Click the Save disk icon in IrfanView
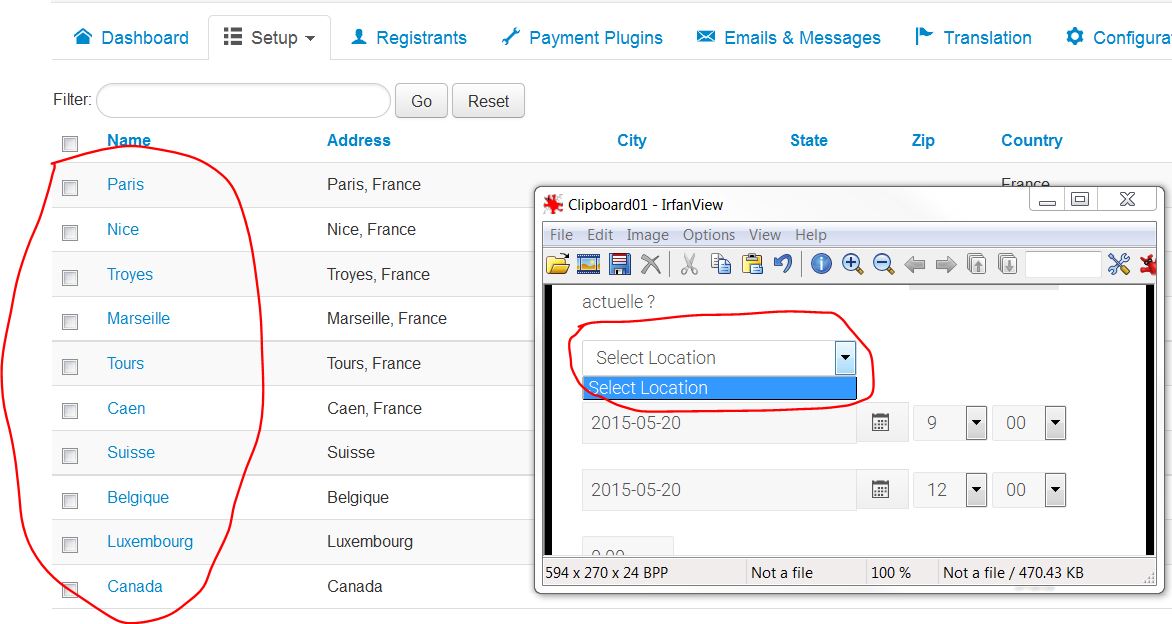The image size is (1172, 624). click(620, 264)
